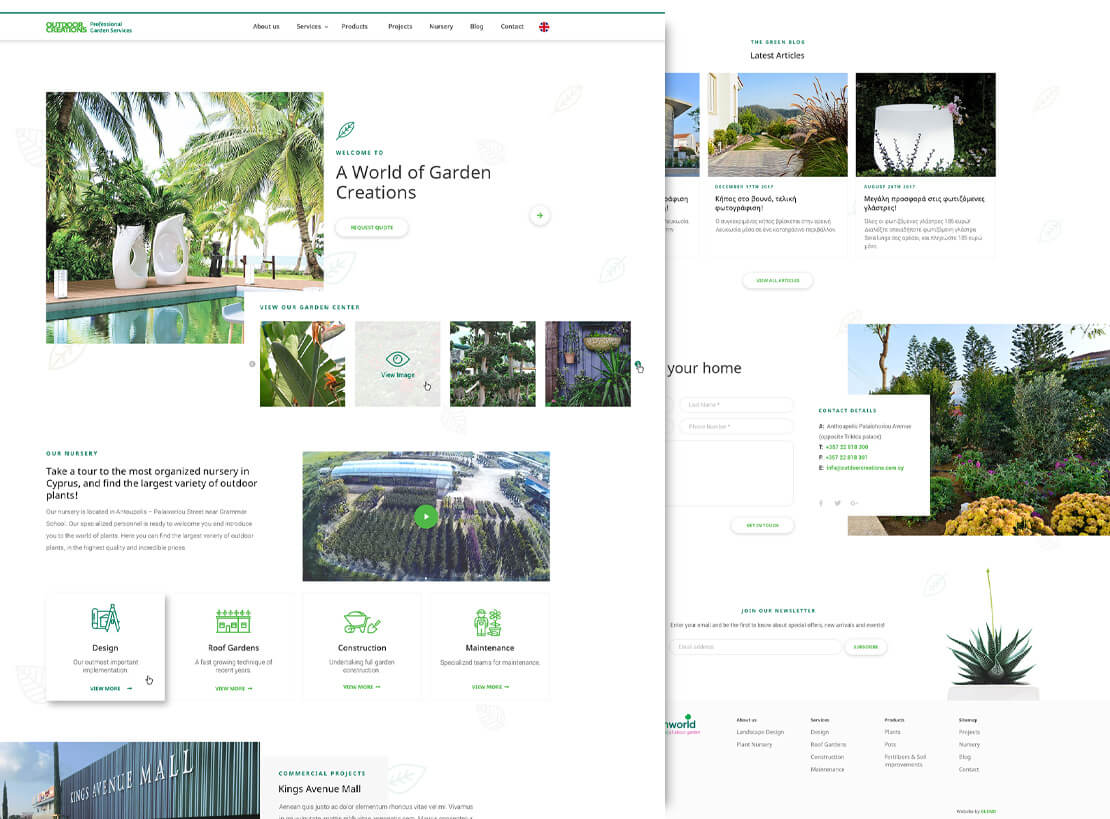Click View More under Design
The height and width of the screenshot is (819, 1110).
[110, 688]
